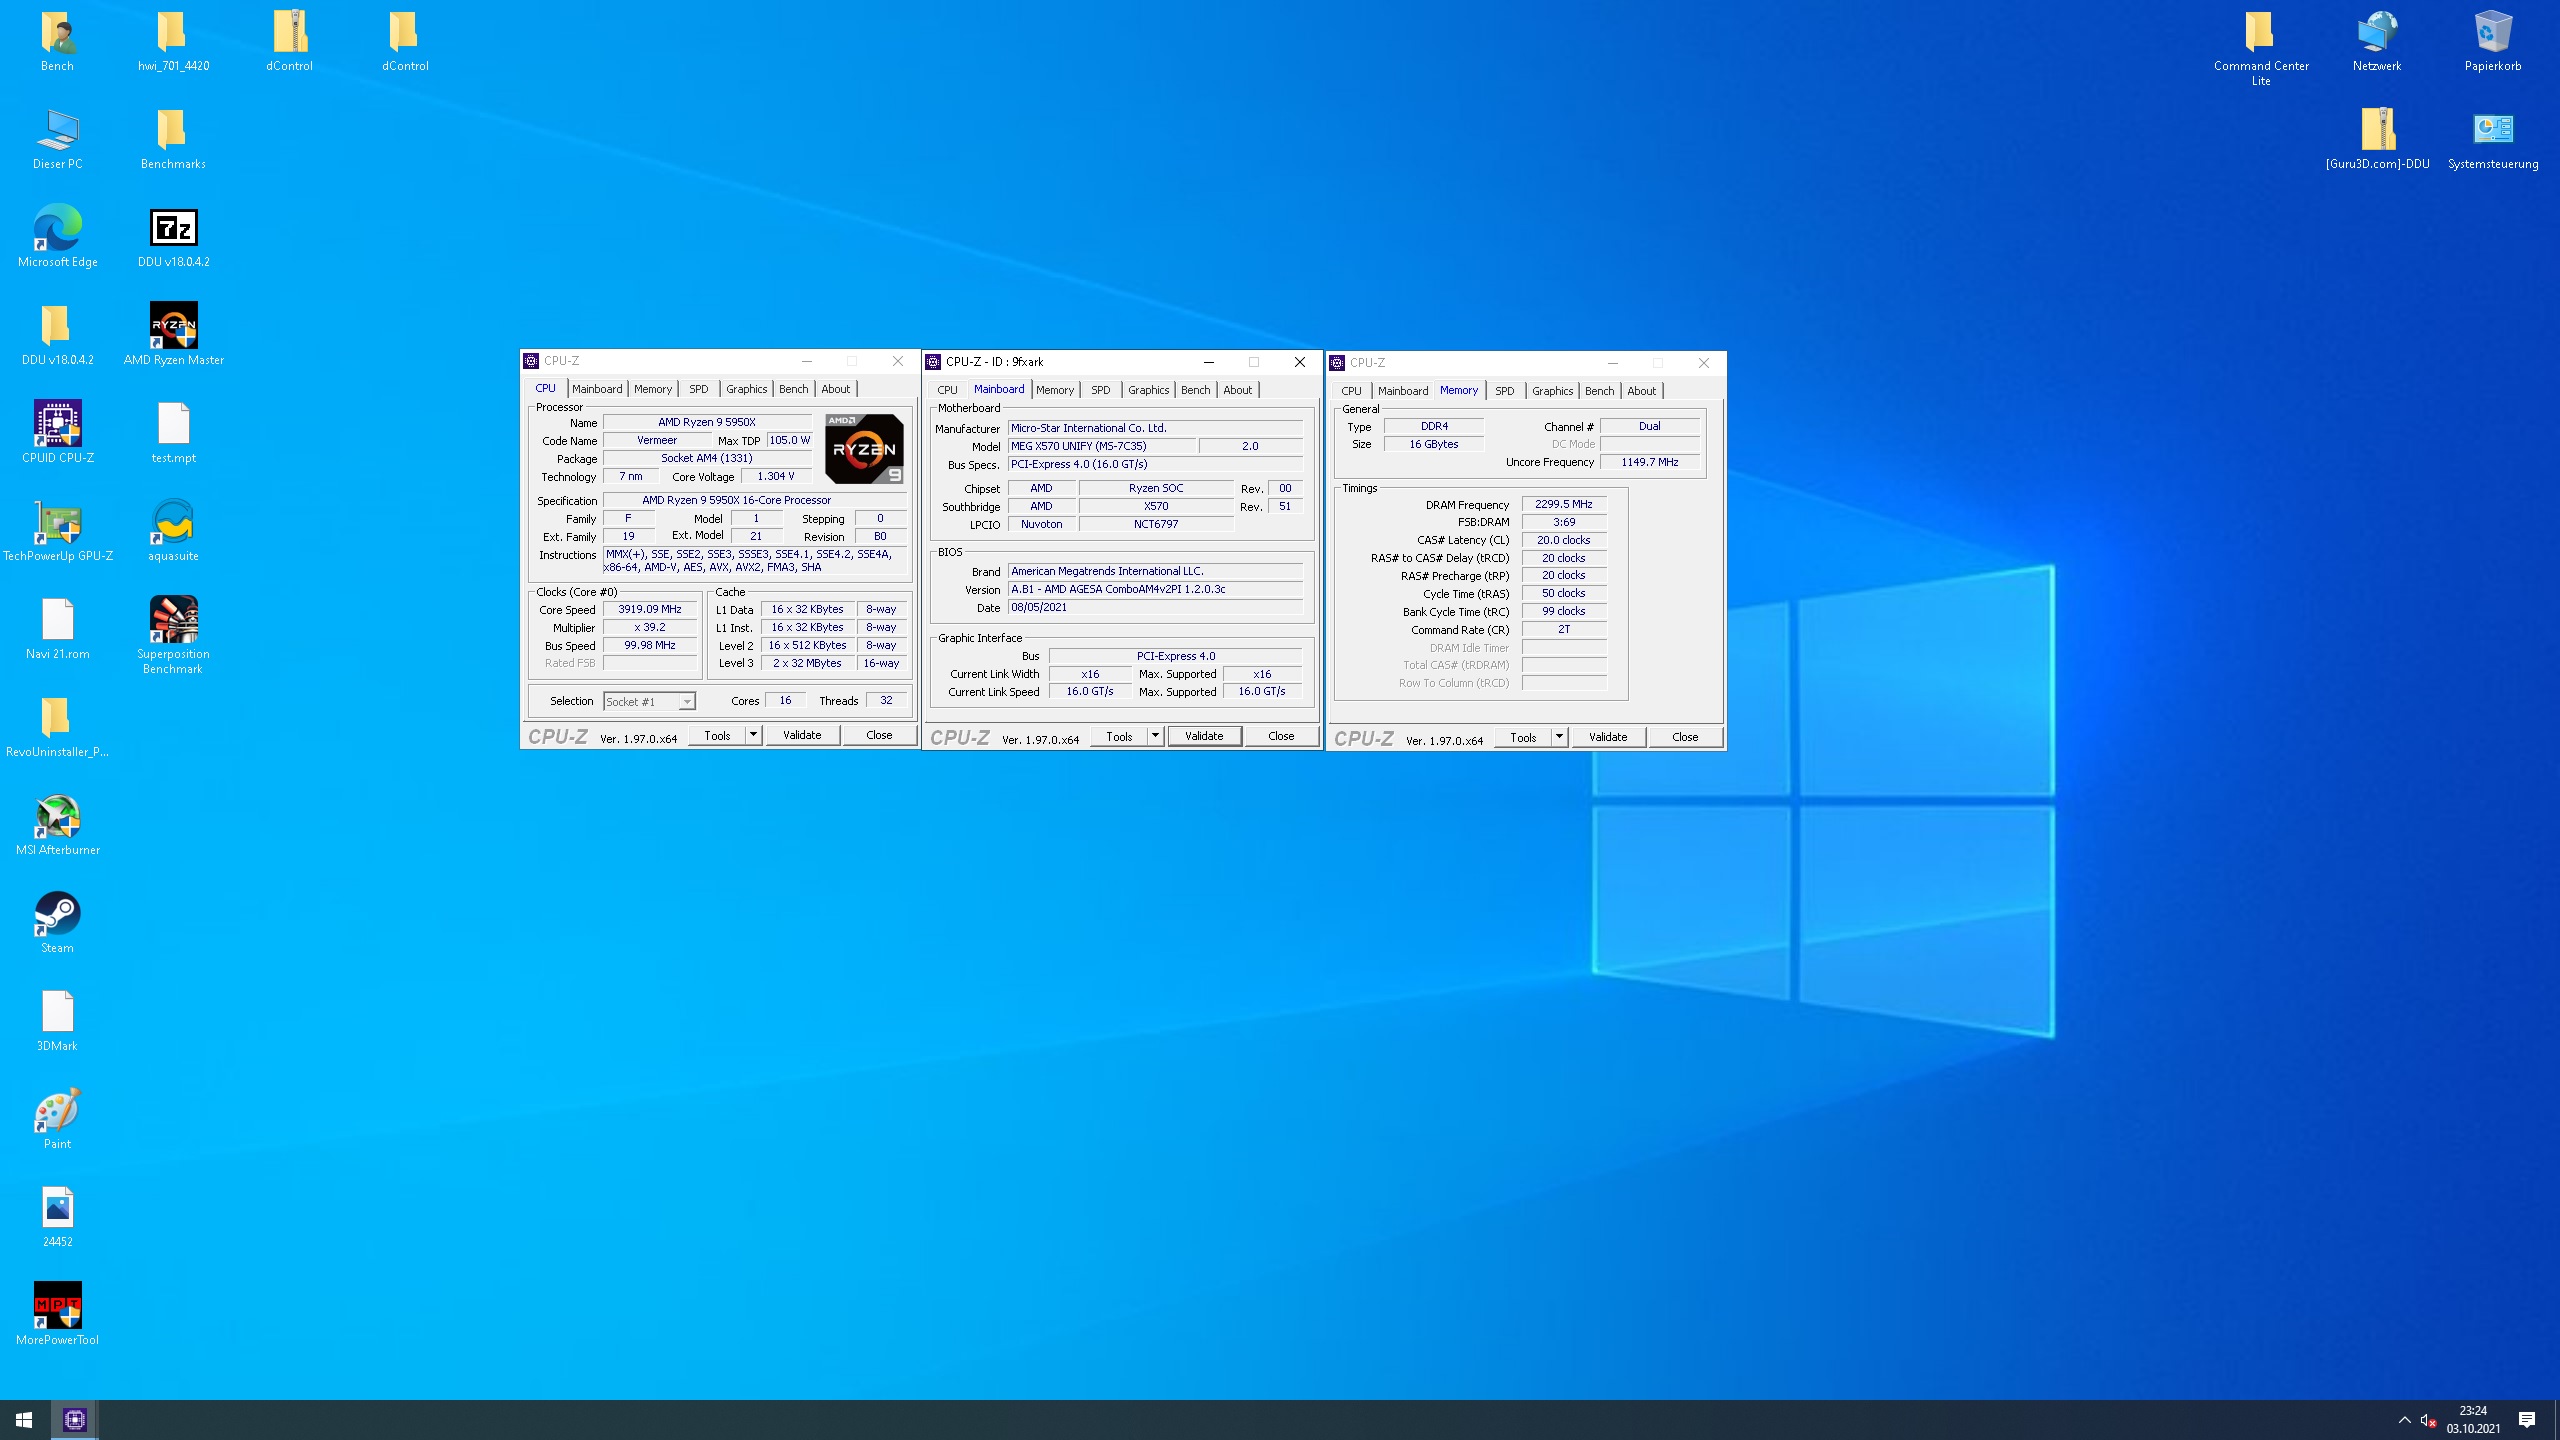Click Validate in middle CPU-Z window
This screenshot has width=2560, height=1440.
coord(1204,736)
